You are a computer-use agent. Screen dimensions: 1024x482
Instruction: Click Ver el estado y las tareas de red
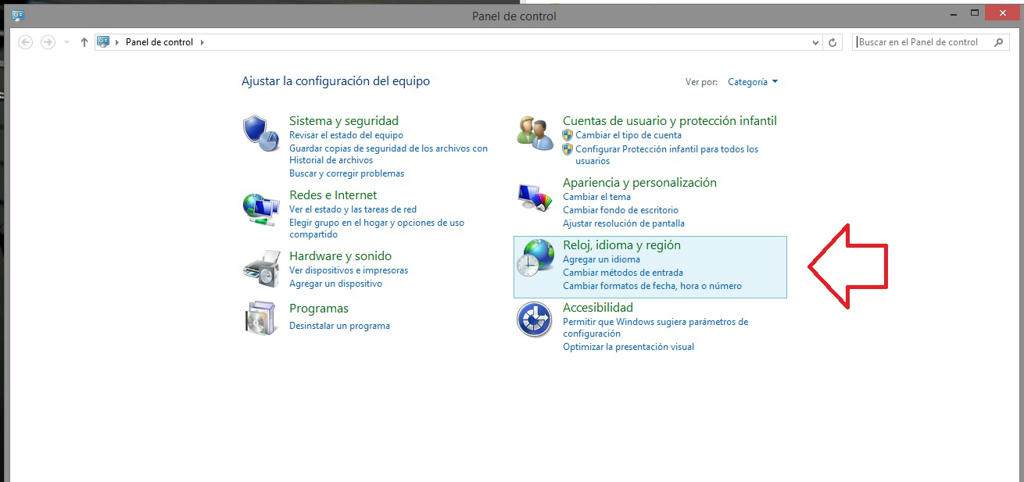(x=353, y=210)
